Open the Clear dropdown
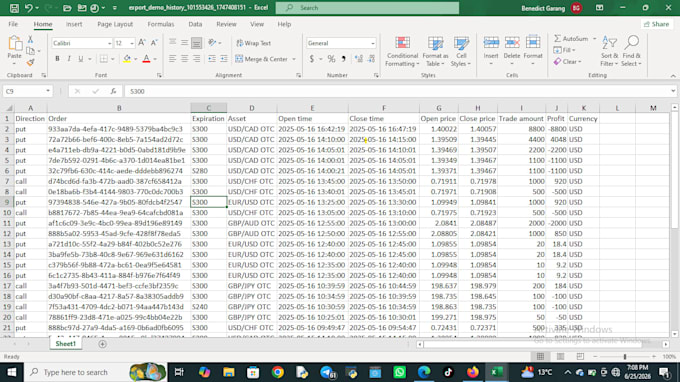This screenshot has height=382, width=680. [567, 62]
